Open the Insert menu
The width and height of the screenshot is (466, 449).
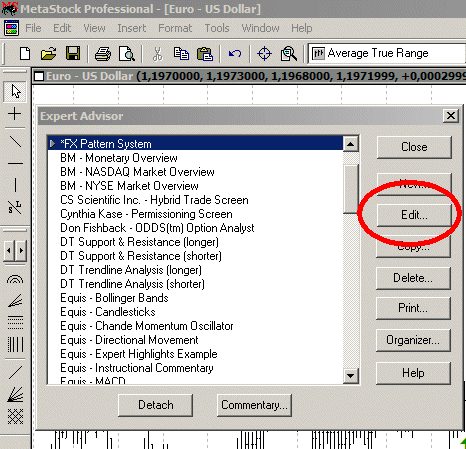[x=132, y=28]
